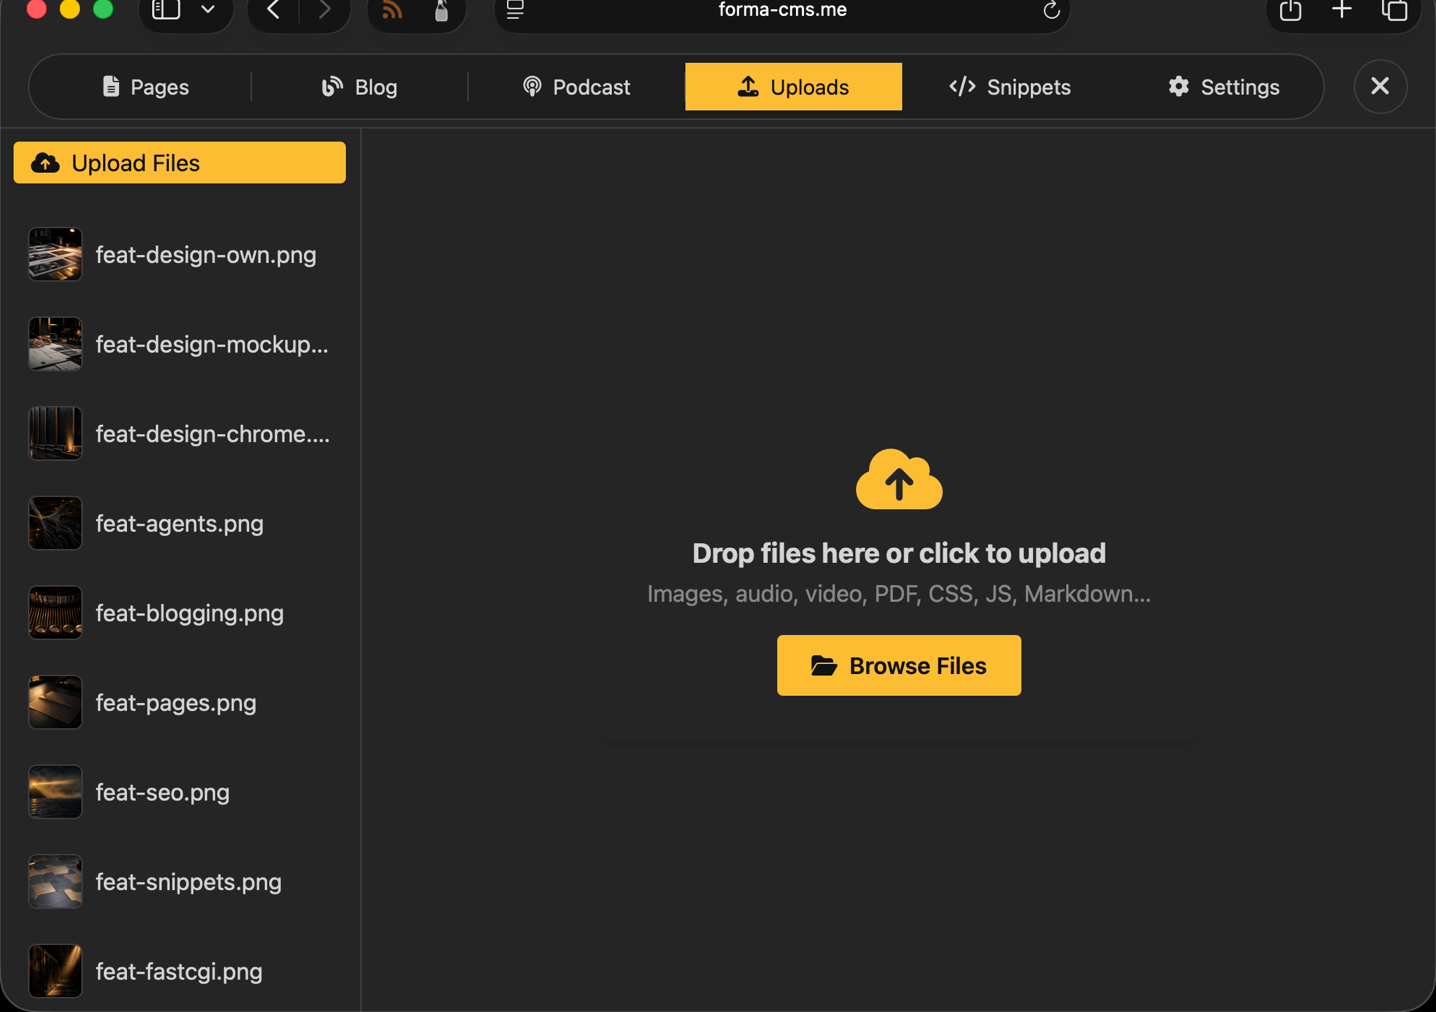
Task: Click the forma-cms.me address field
Action: [782, 10]
